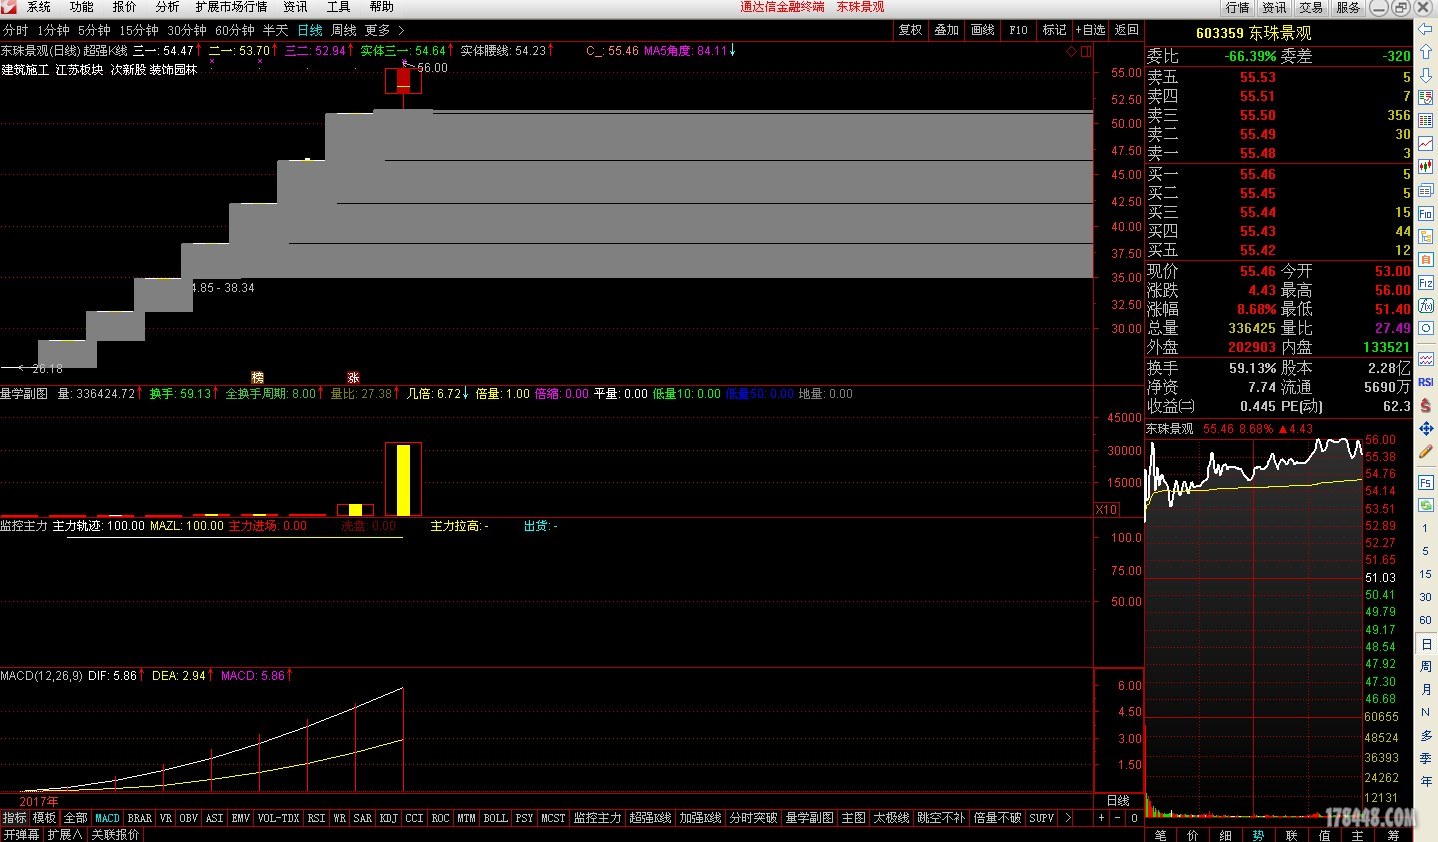Open the candlestick chart icon in sidebar
Viewport: 1438px width, 842px height.
1426,167
